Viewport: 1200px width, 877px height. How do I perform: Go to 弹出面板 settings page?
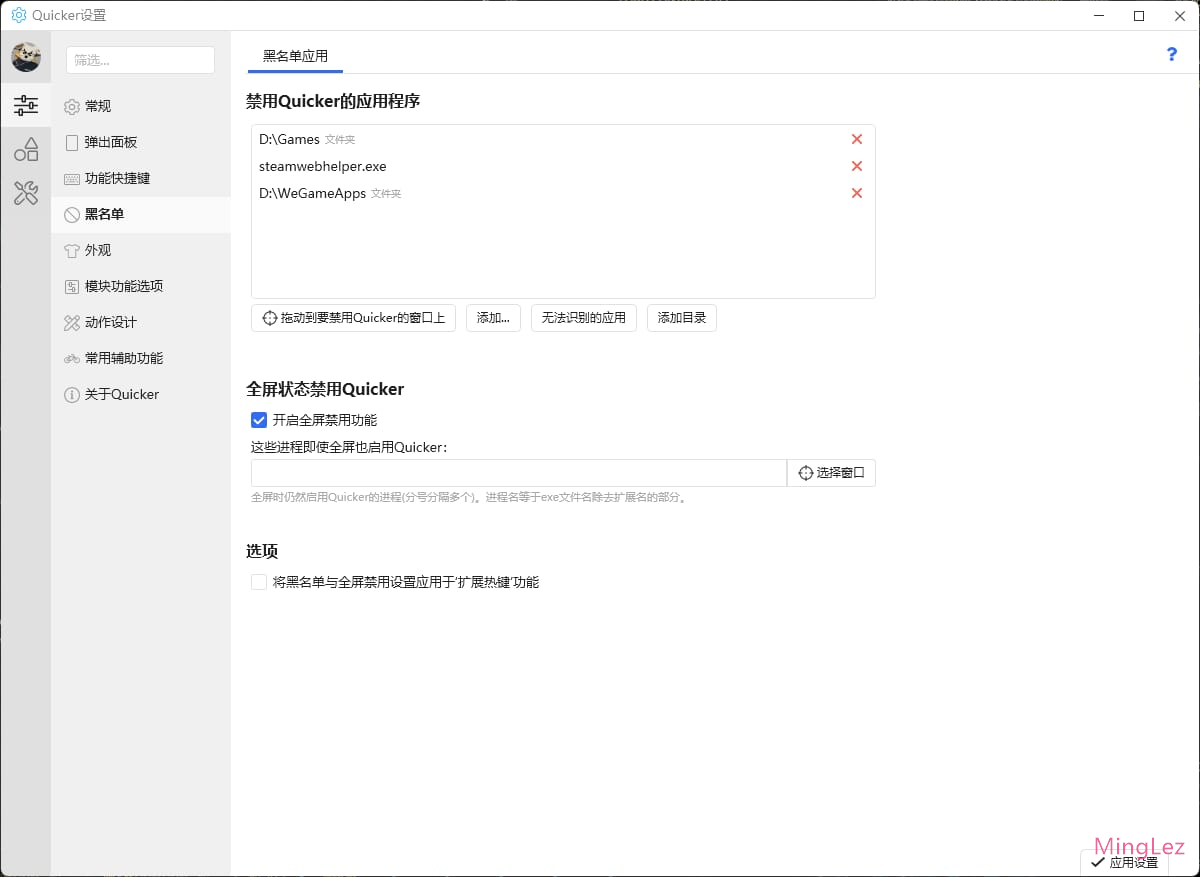coord(110,142)
